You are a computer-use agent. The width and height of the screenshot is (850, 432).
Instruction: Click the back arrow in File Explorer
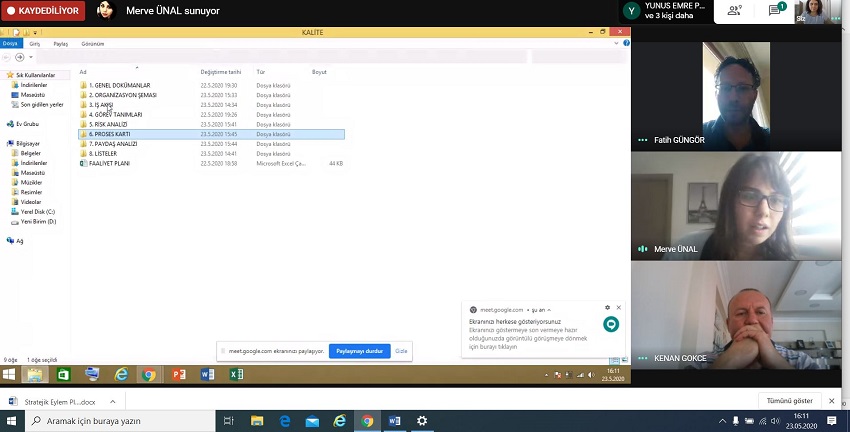8,57
